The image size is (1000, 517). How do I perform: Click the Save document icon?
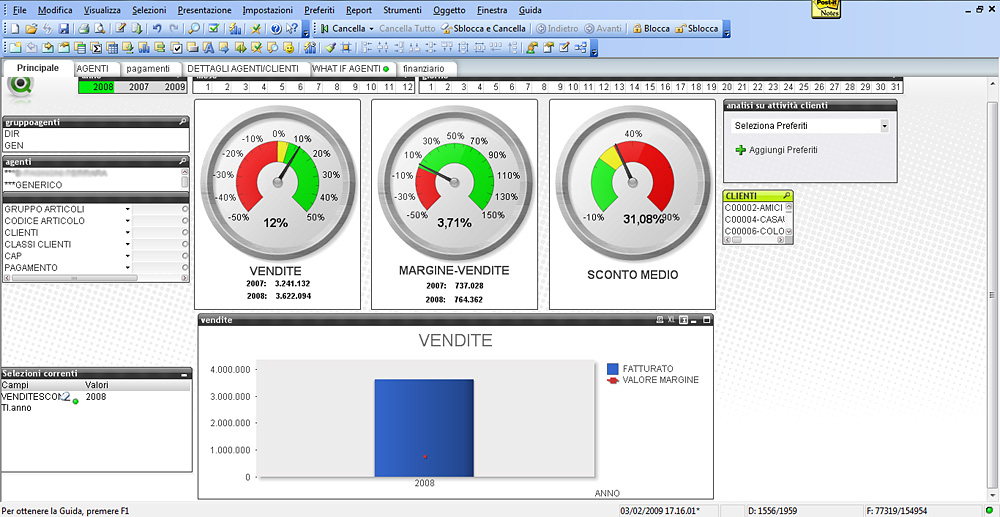(x=64, y=29)
